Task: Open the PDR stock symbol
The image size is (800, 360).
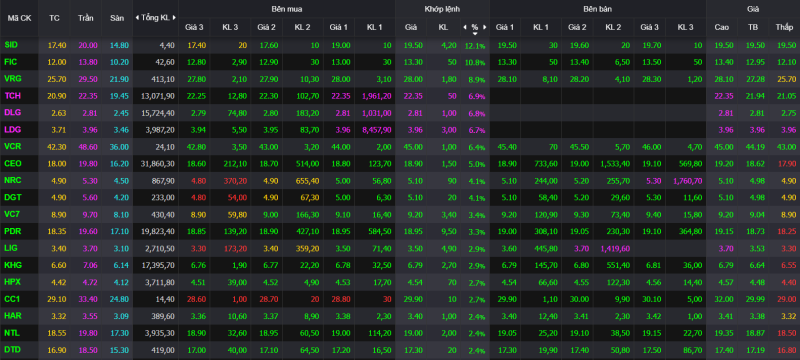Action: pyautogui.click(x=12, y=231)
